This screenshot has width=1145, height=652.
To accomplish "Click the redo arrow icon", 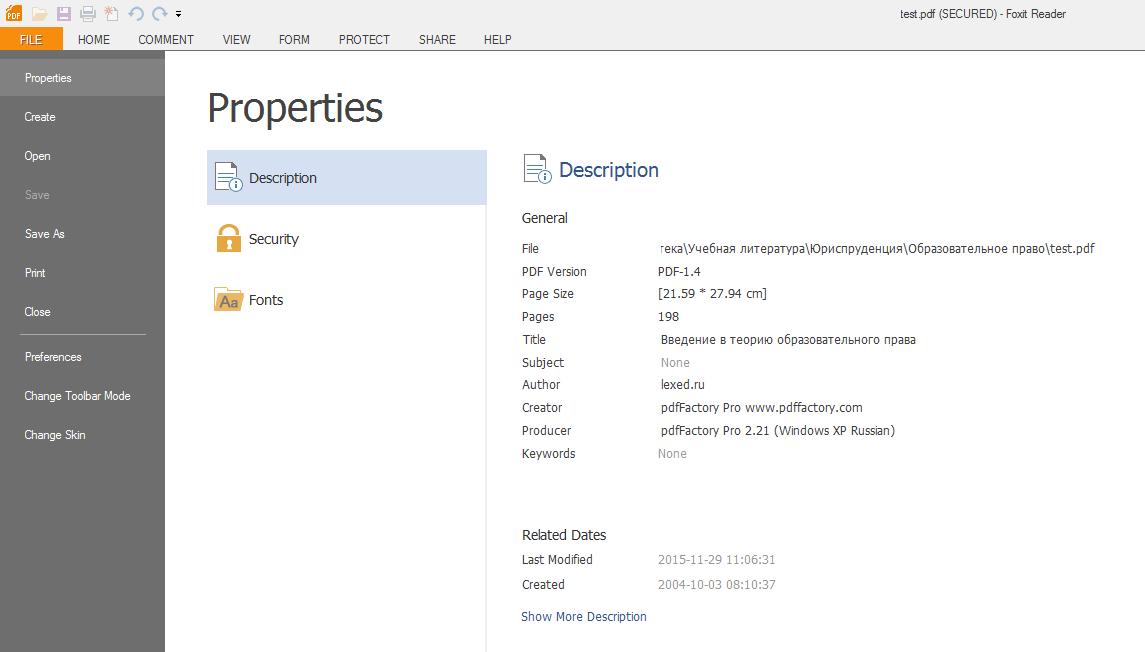I will tap(159, 14).
